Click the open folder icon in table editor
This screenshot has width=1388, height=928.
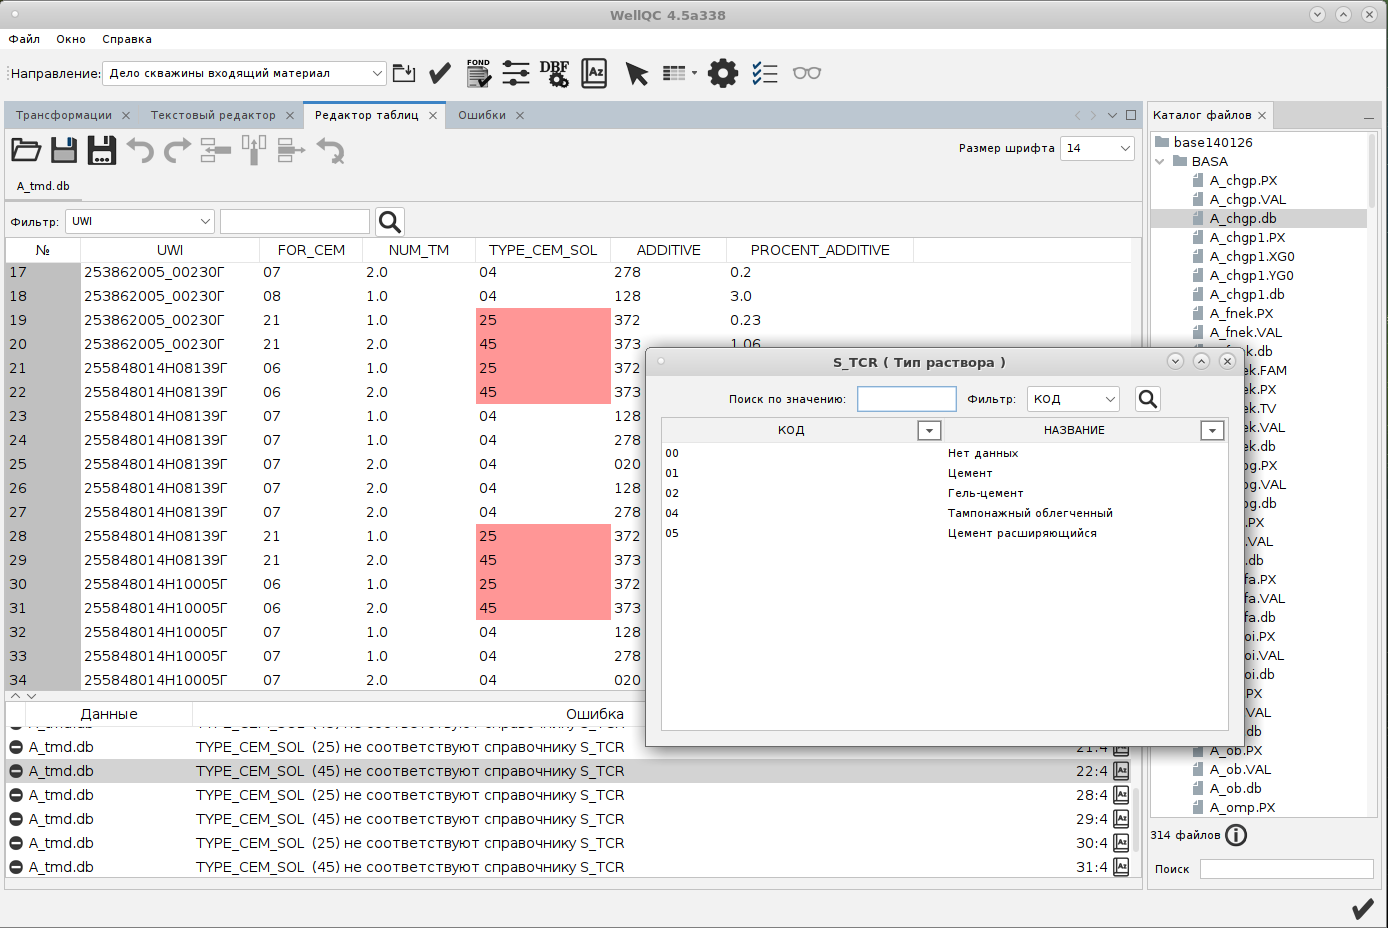click(x=26, y=151)
